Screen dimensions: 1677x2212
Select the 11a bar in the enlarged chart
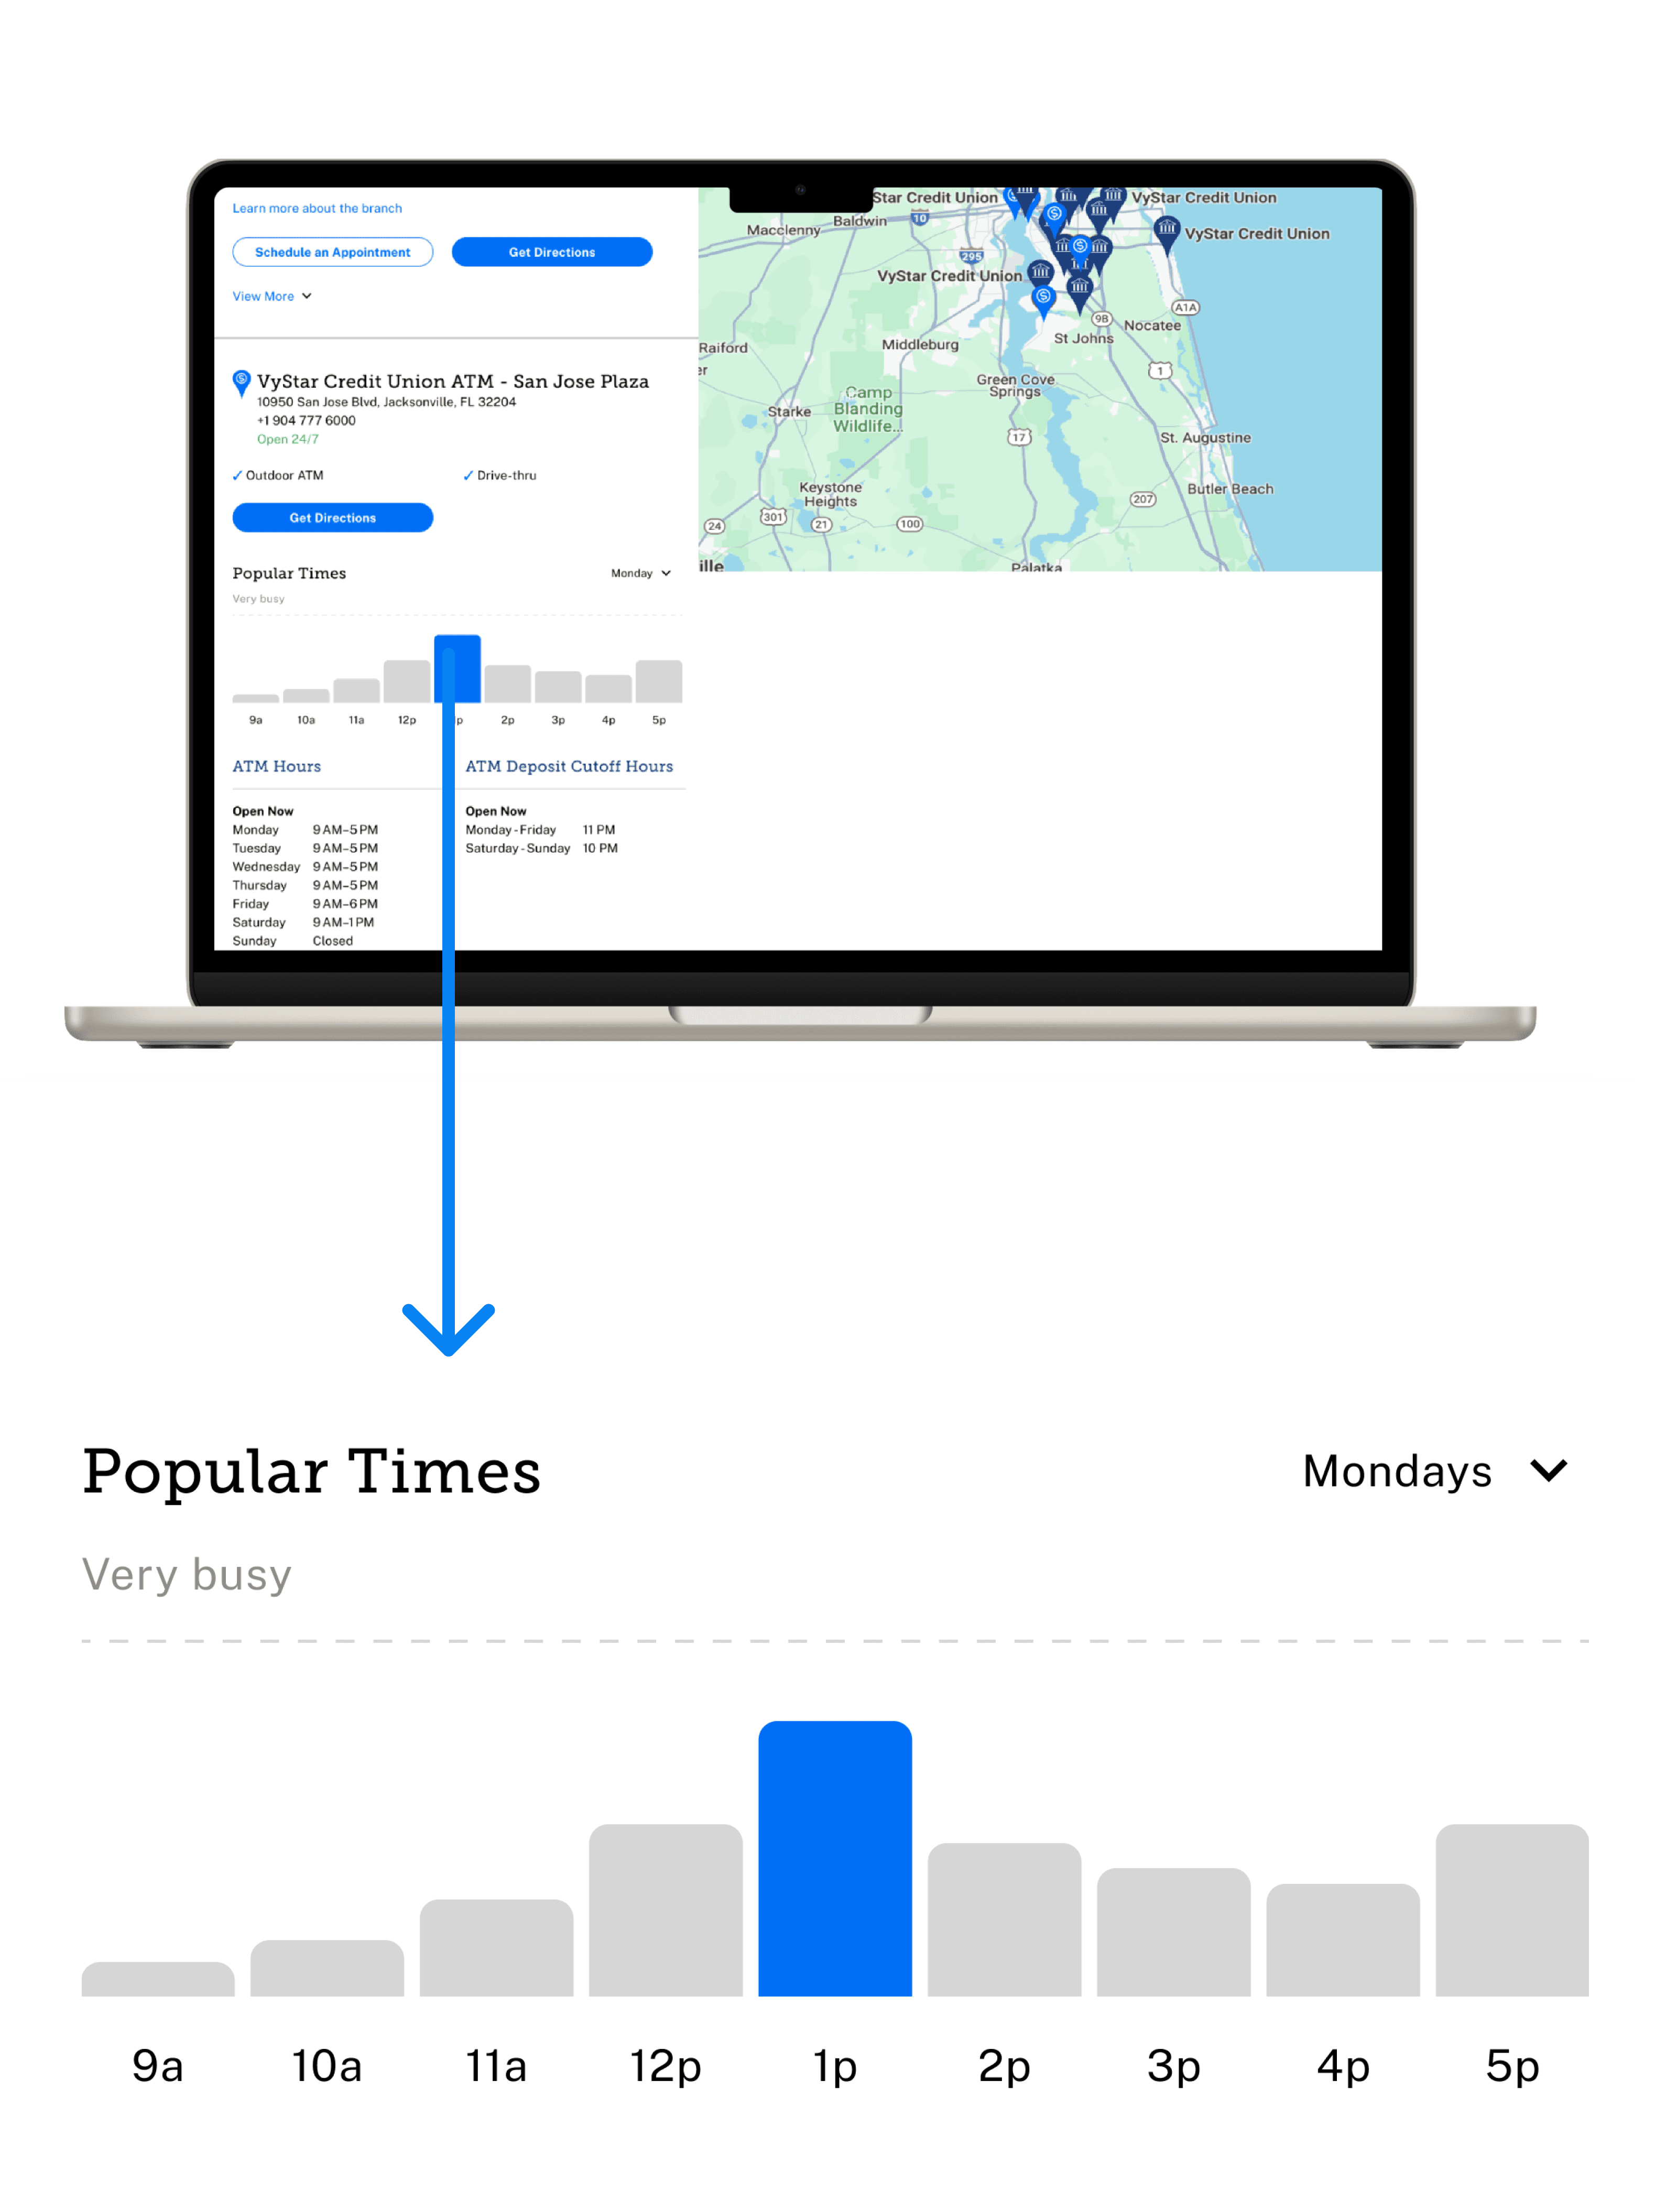(497, 1948)
